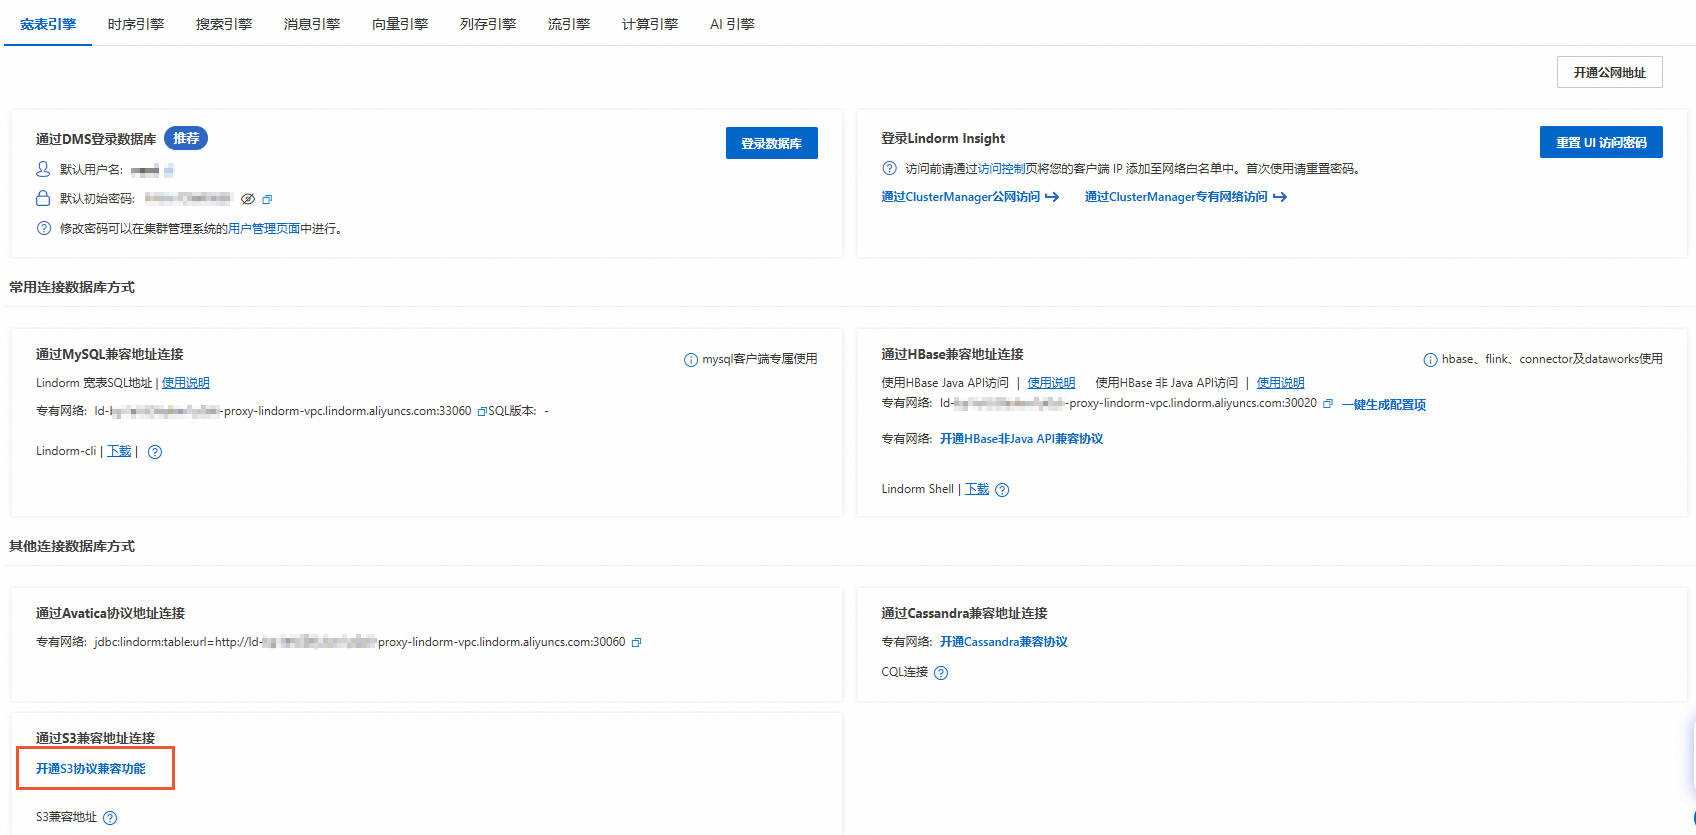Click 开通公网地址 button
Image resolution: width=1696 pixels, height=835 pixels.
(x=1609, y=72)
